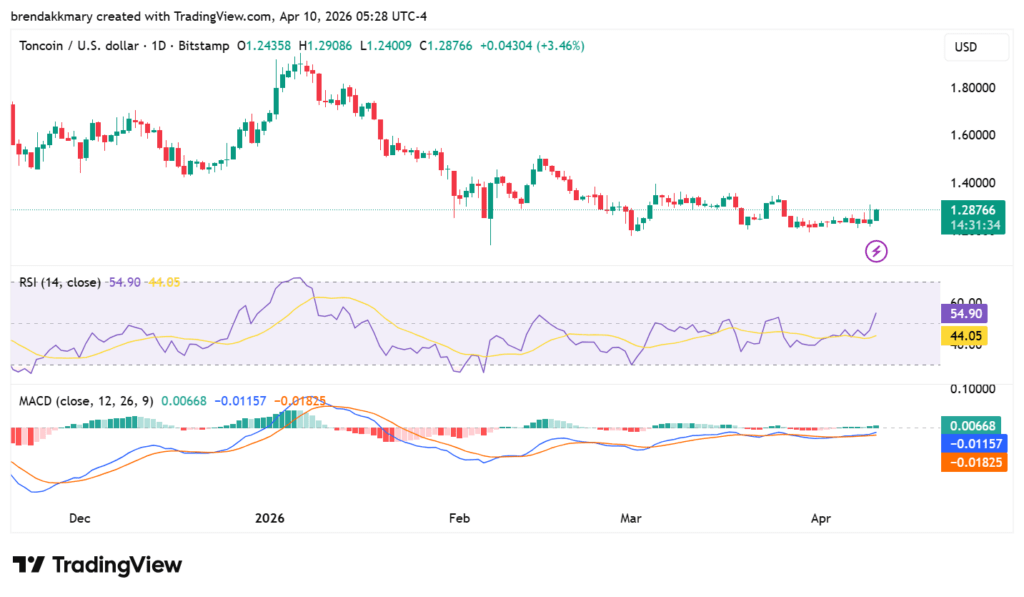Screen dimensions: 1024x597
Task: Click 2026 on the date axis
Action: coord(268,518)
